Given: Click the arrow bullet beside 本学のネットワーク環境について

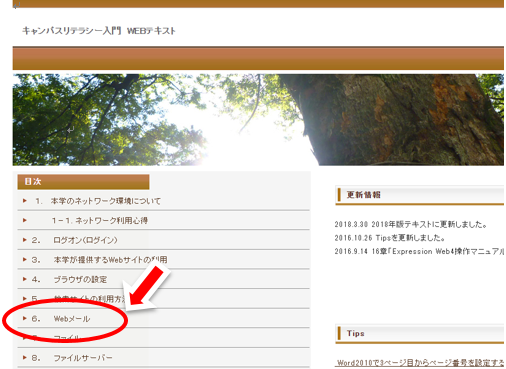Looking at the screenshot, I should tap(25, 201).
